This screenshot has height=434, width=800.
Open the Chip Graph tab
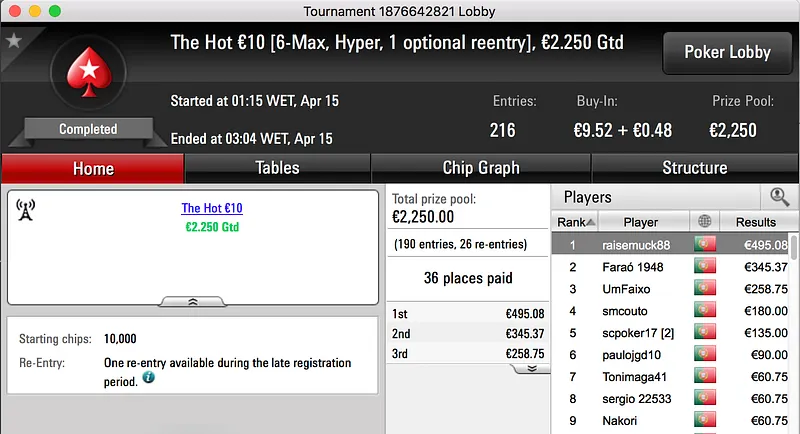481,168
